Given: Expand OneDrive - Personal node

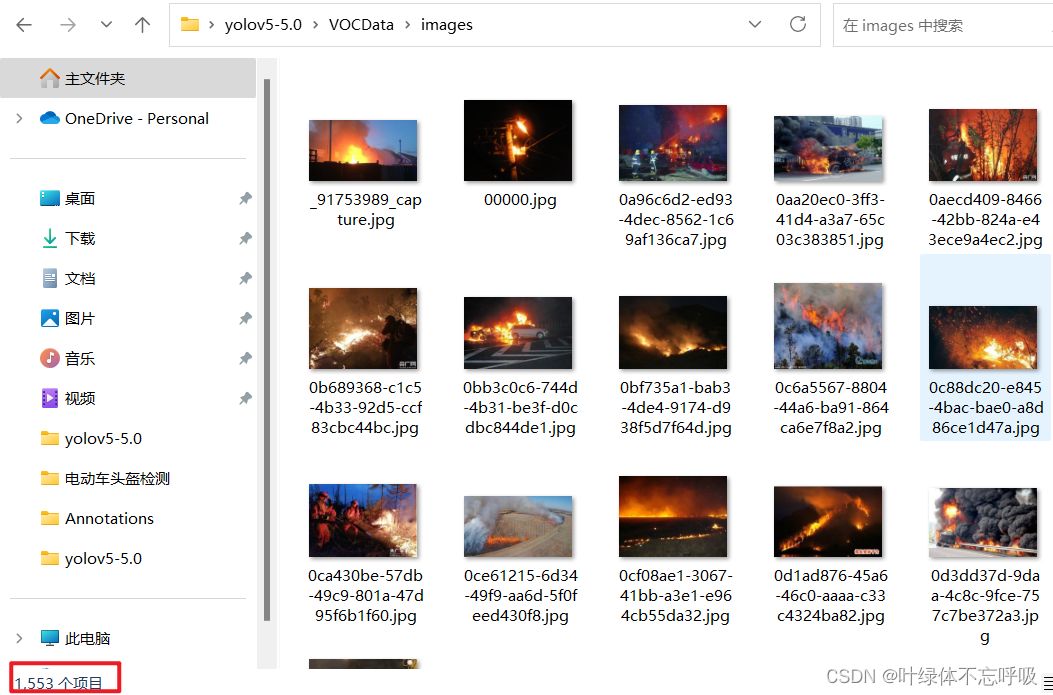Looking at the screenshot, I should click(x=19, y=119).
